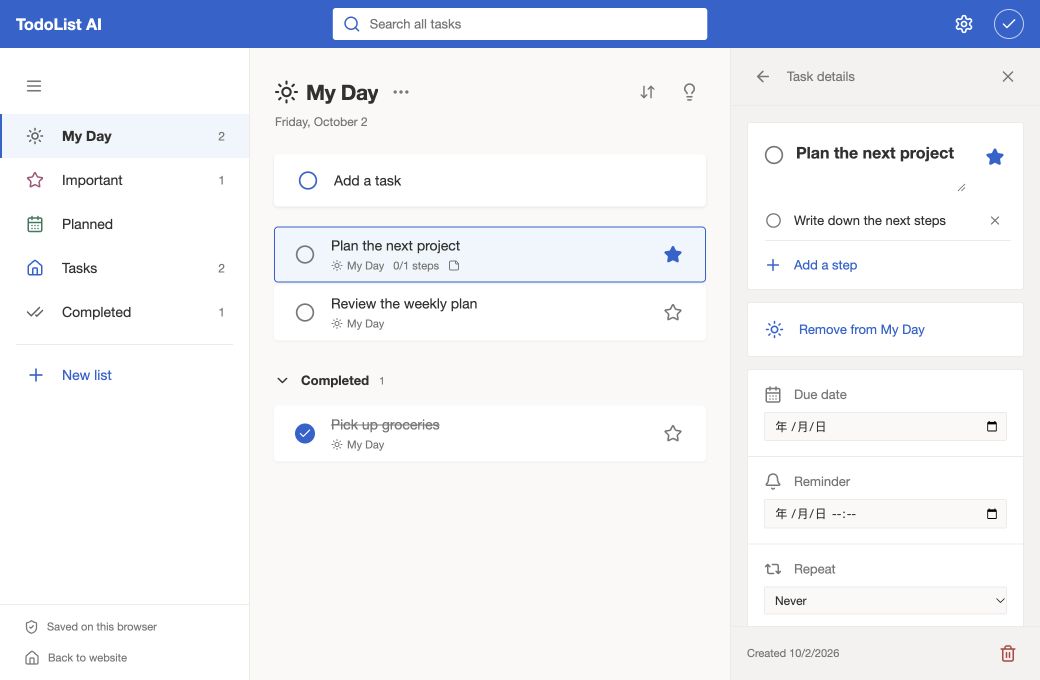The image size is (1040, 680).
Task: Click the shield icon by Saved on this browser
Action: 31,627
